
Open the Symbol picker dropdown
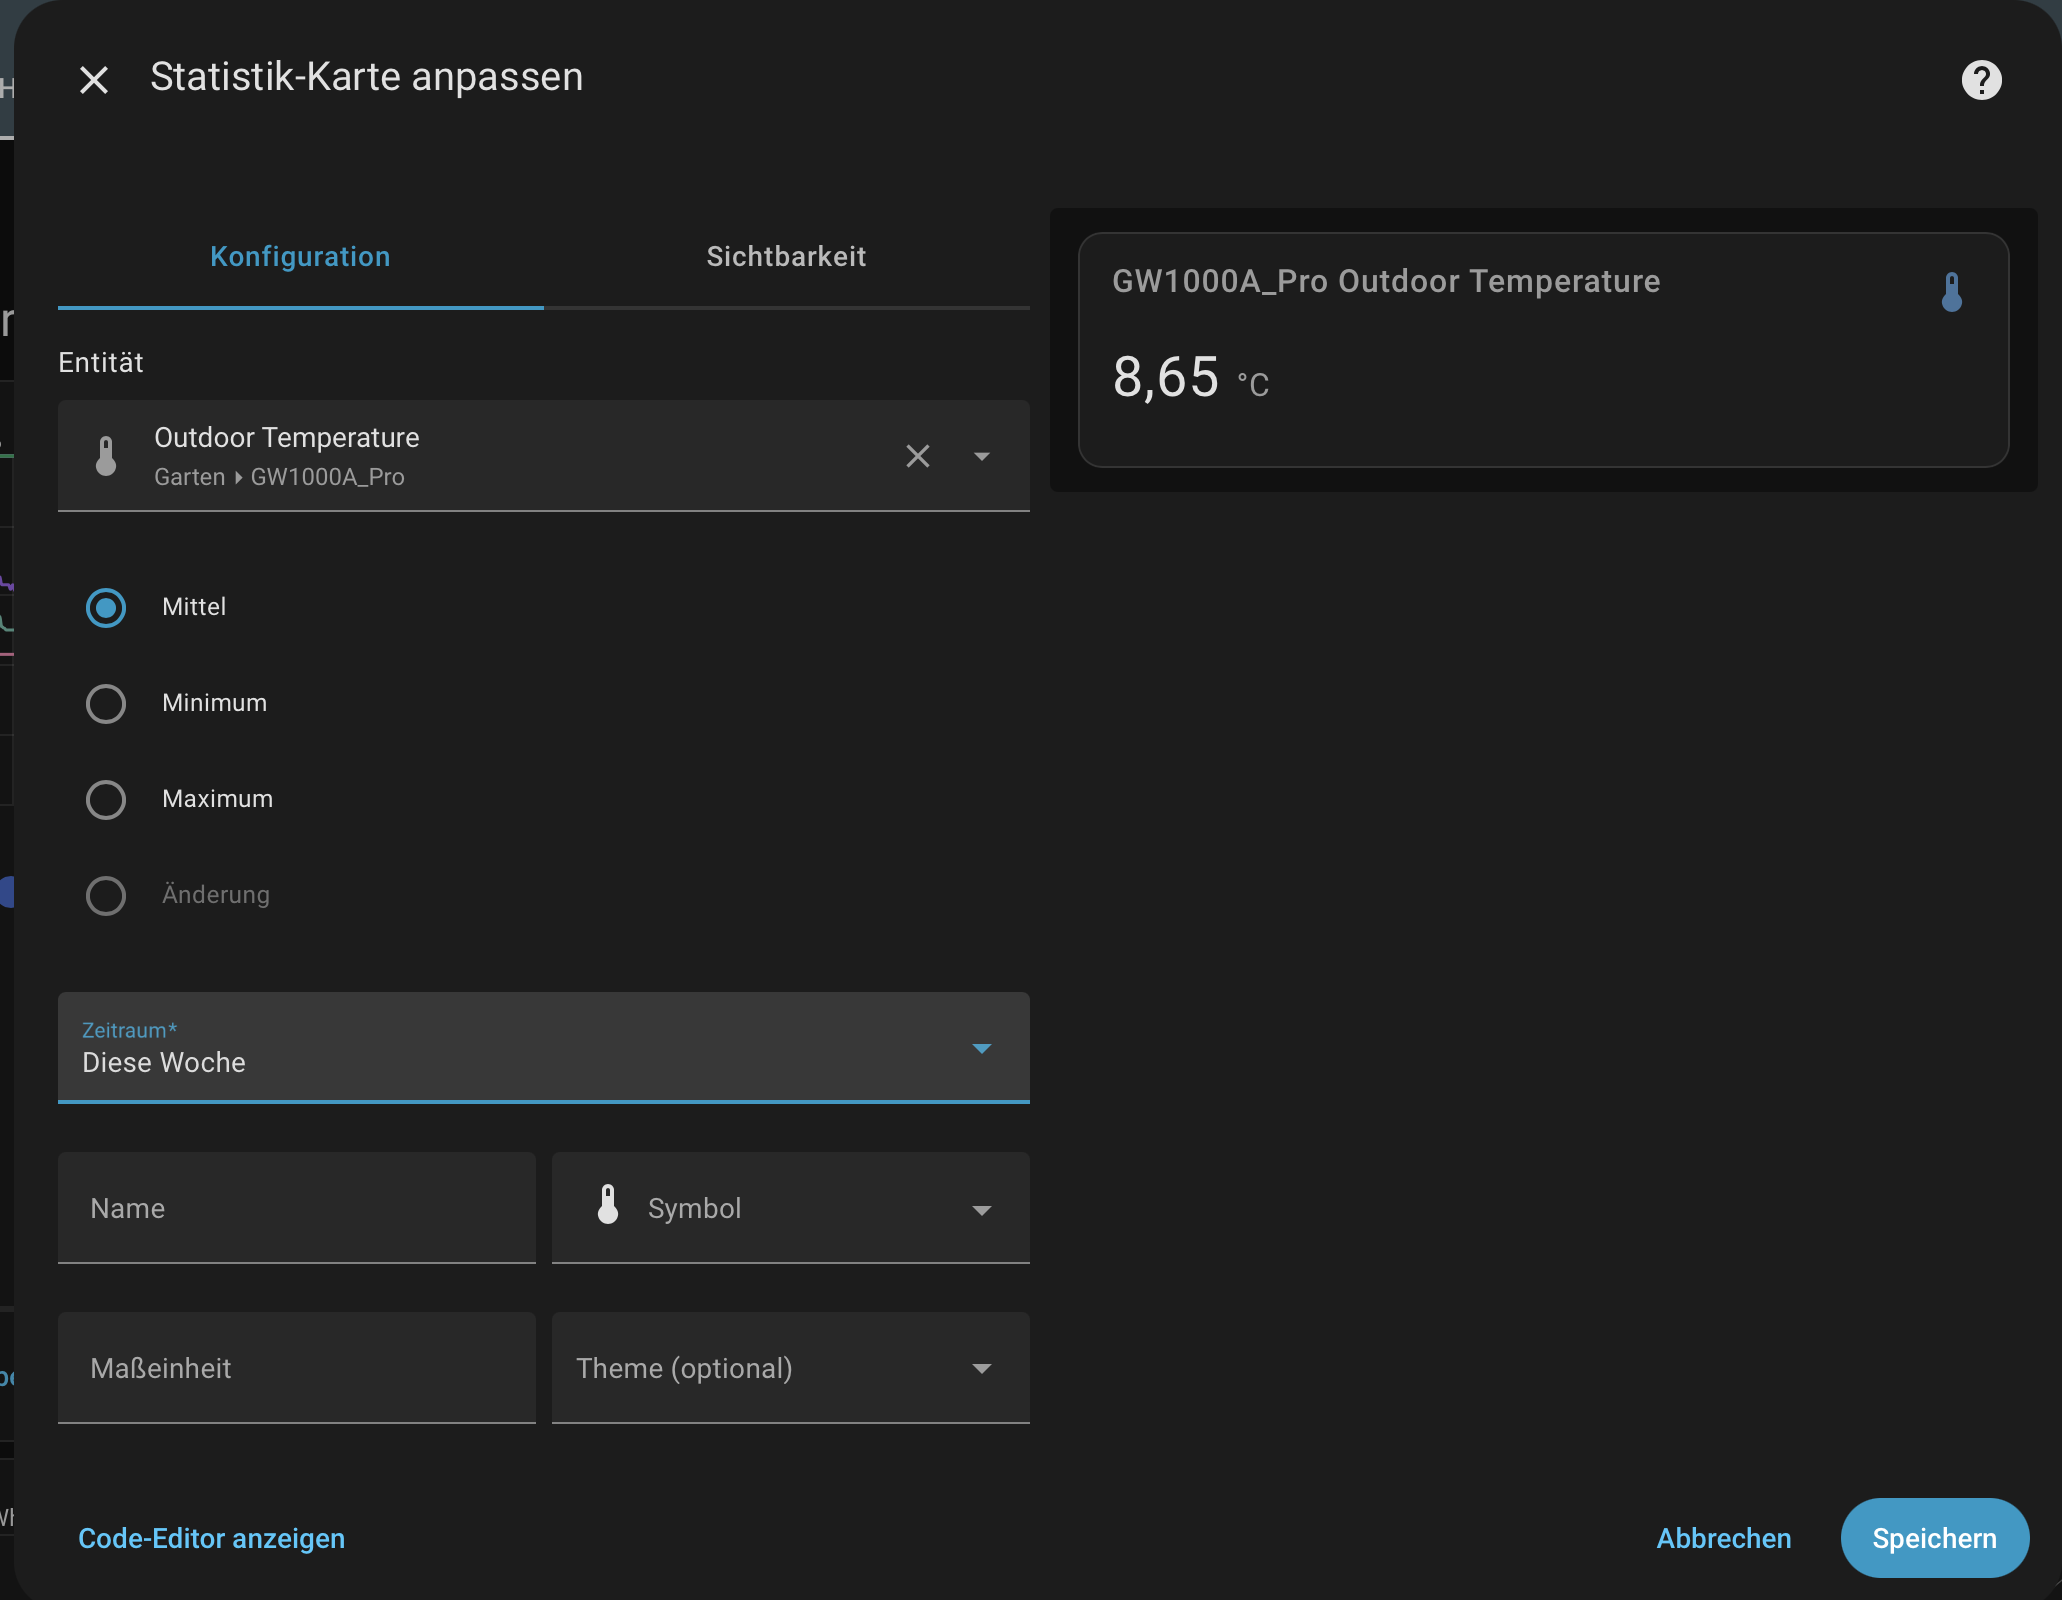click(x=981, y=1209)
